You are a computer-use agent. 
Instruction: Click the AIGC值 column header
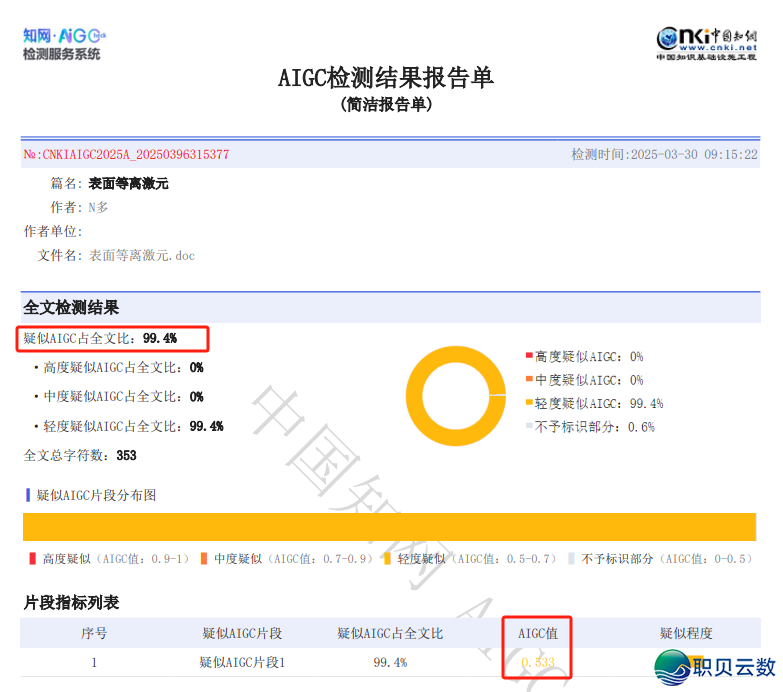538,633
